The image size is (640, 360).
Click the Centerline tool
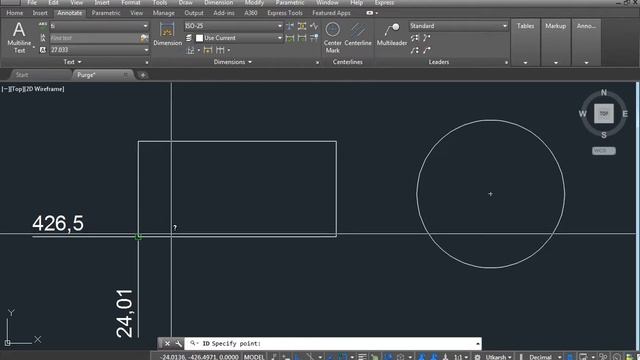coord(358,34)
